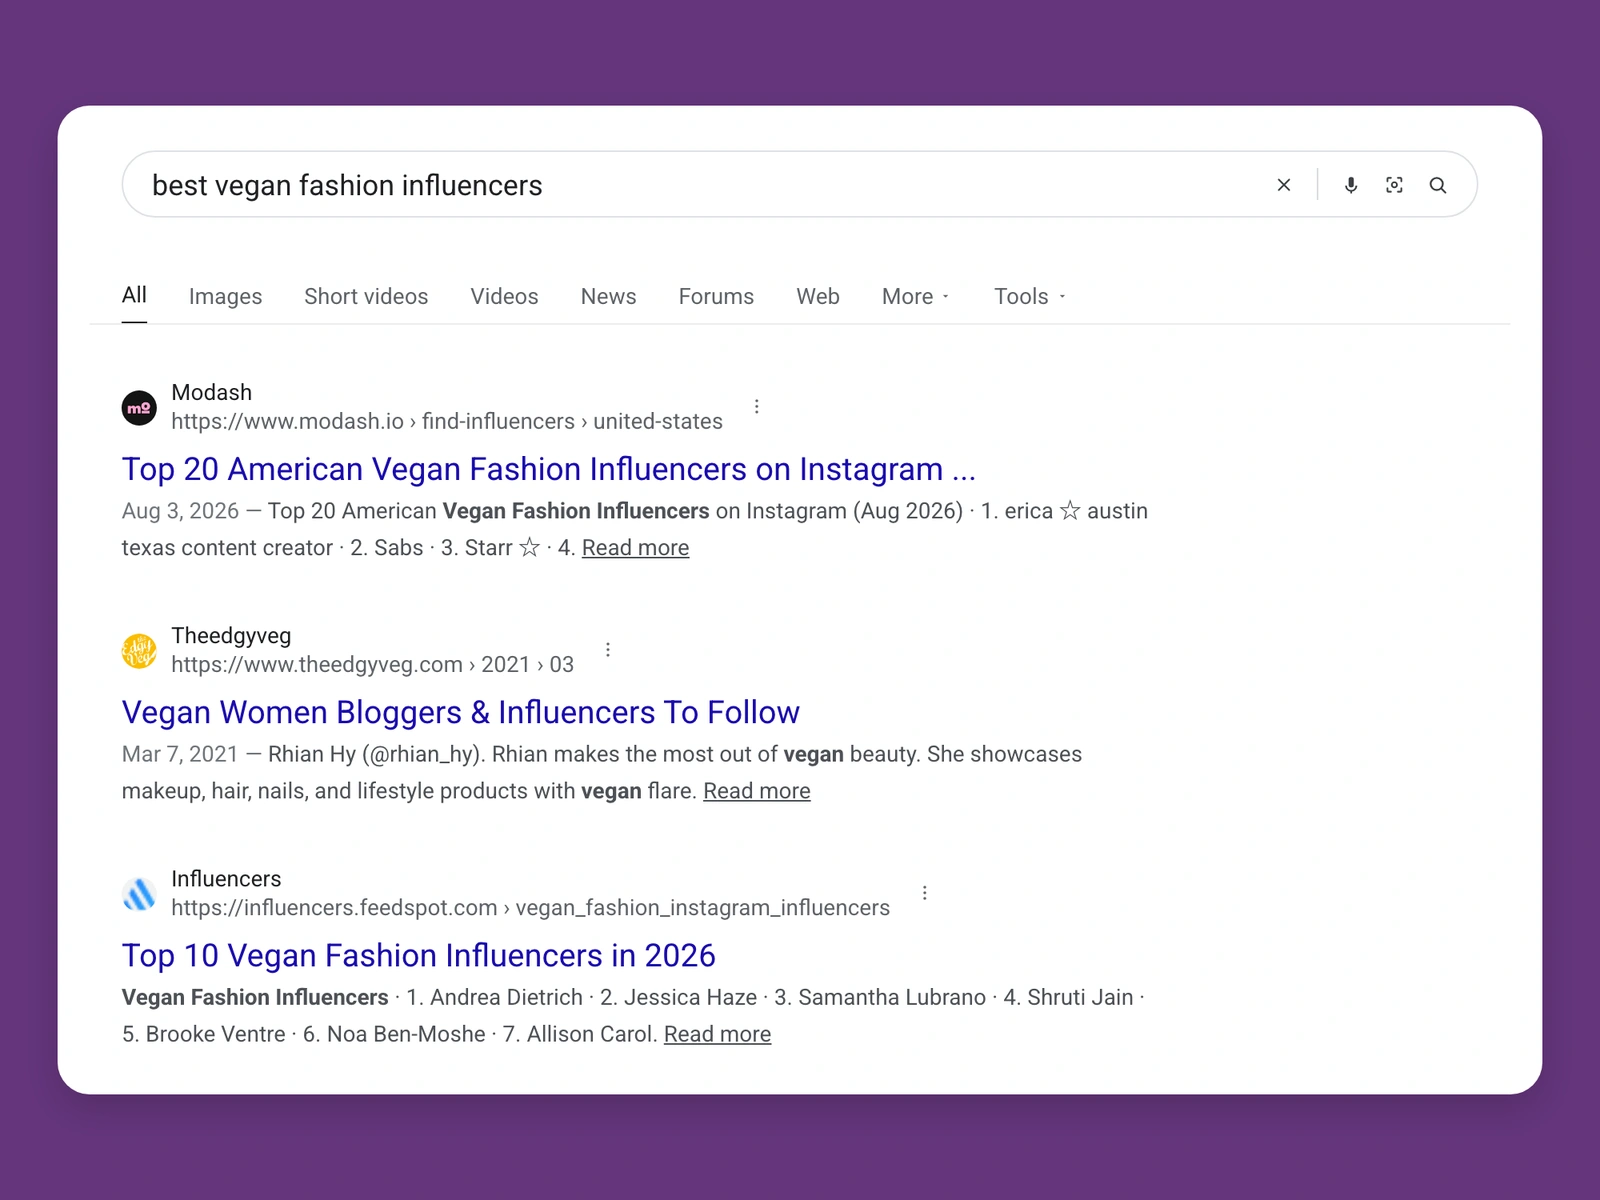Click the Theedgyveg site favicon
The image size is (1600, 1200).
139,651
